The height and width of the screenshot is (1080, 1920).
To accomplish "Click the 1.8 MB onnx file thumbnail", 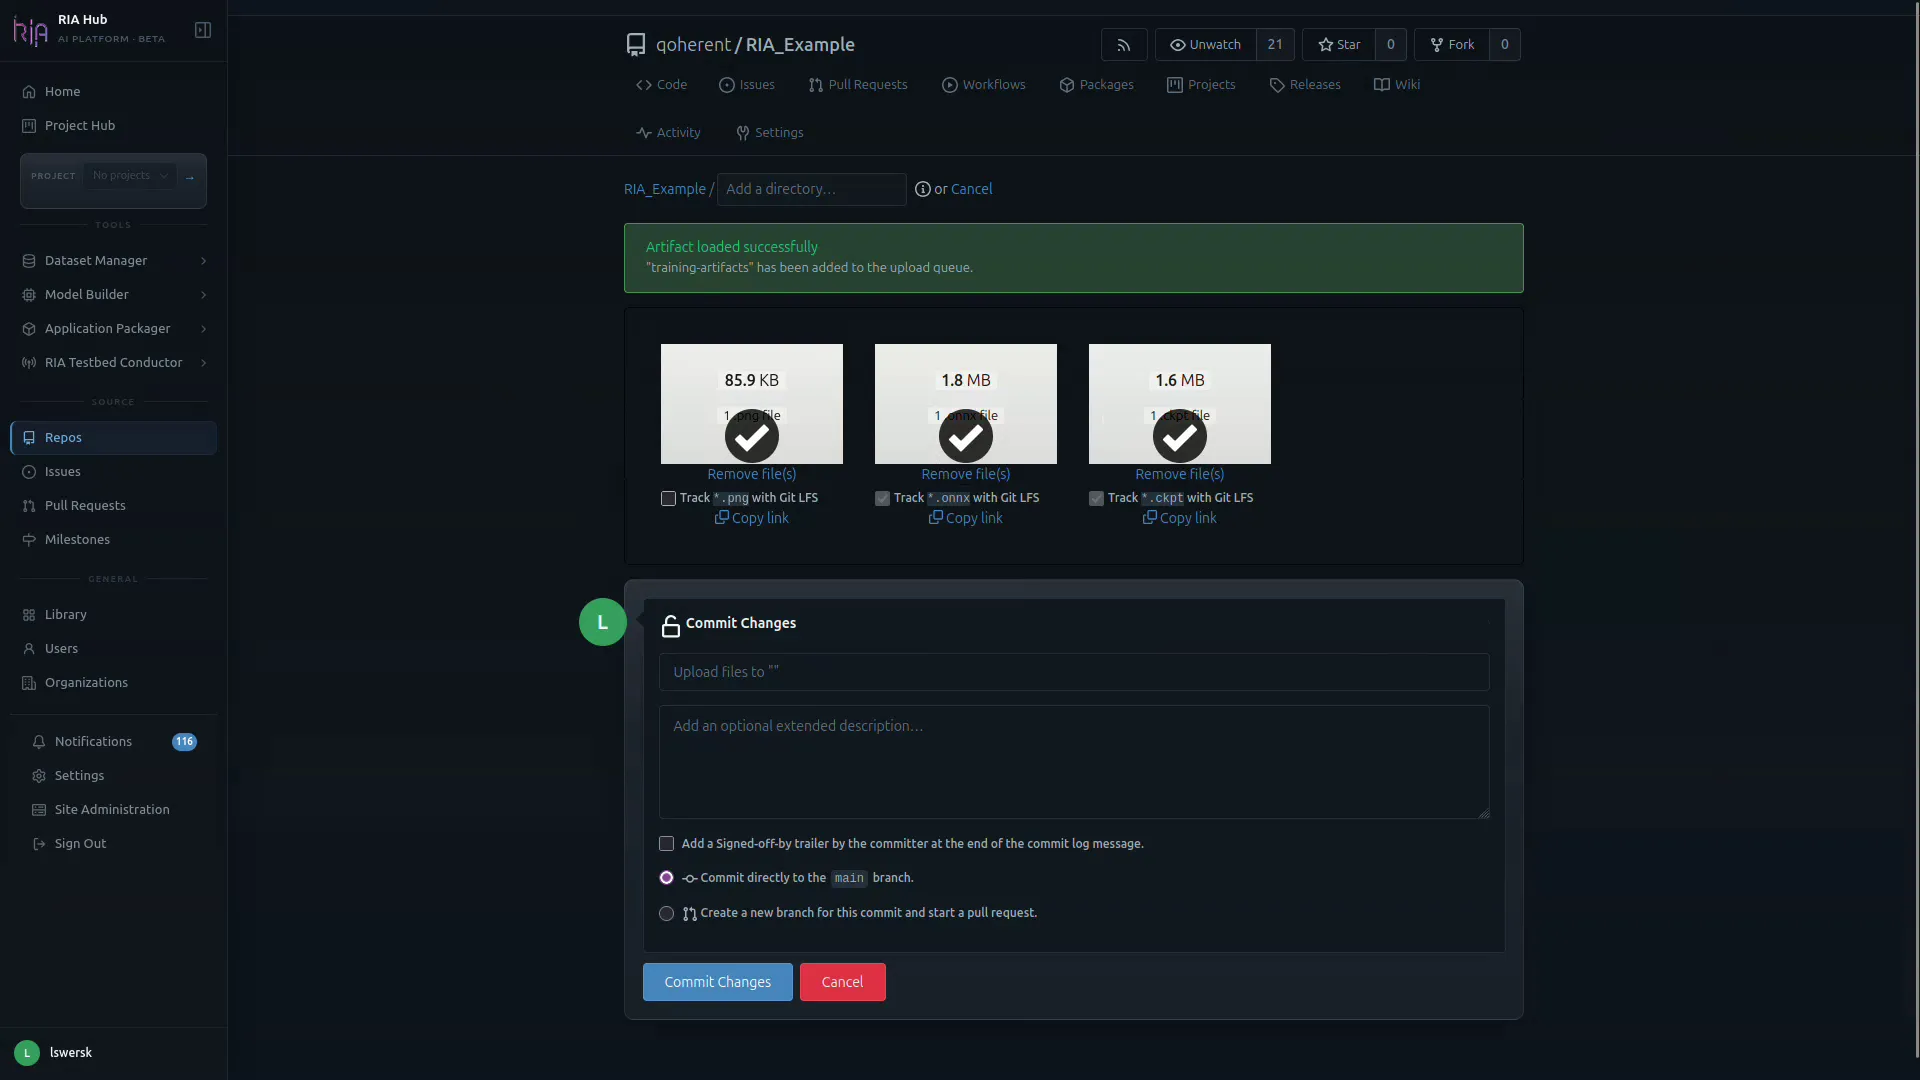I will point(966,404).
